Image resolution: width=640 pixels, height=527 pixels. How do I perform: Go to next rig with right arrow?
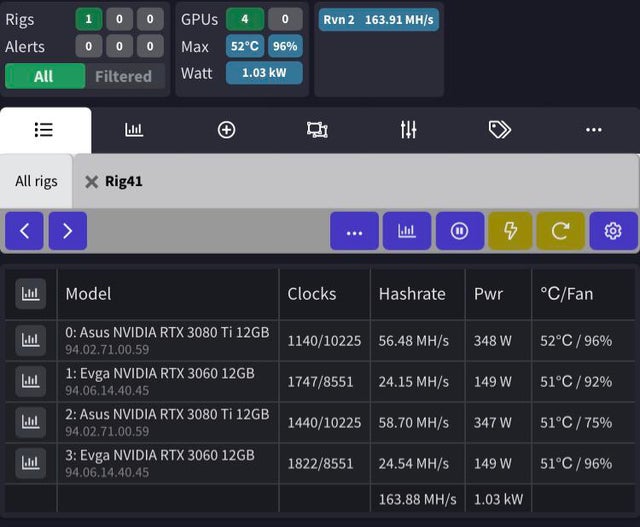coord(68,231)
